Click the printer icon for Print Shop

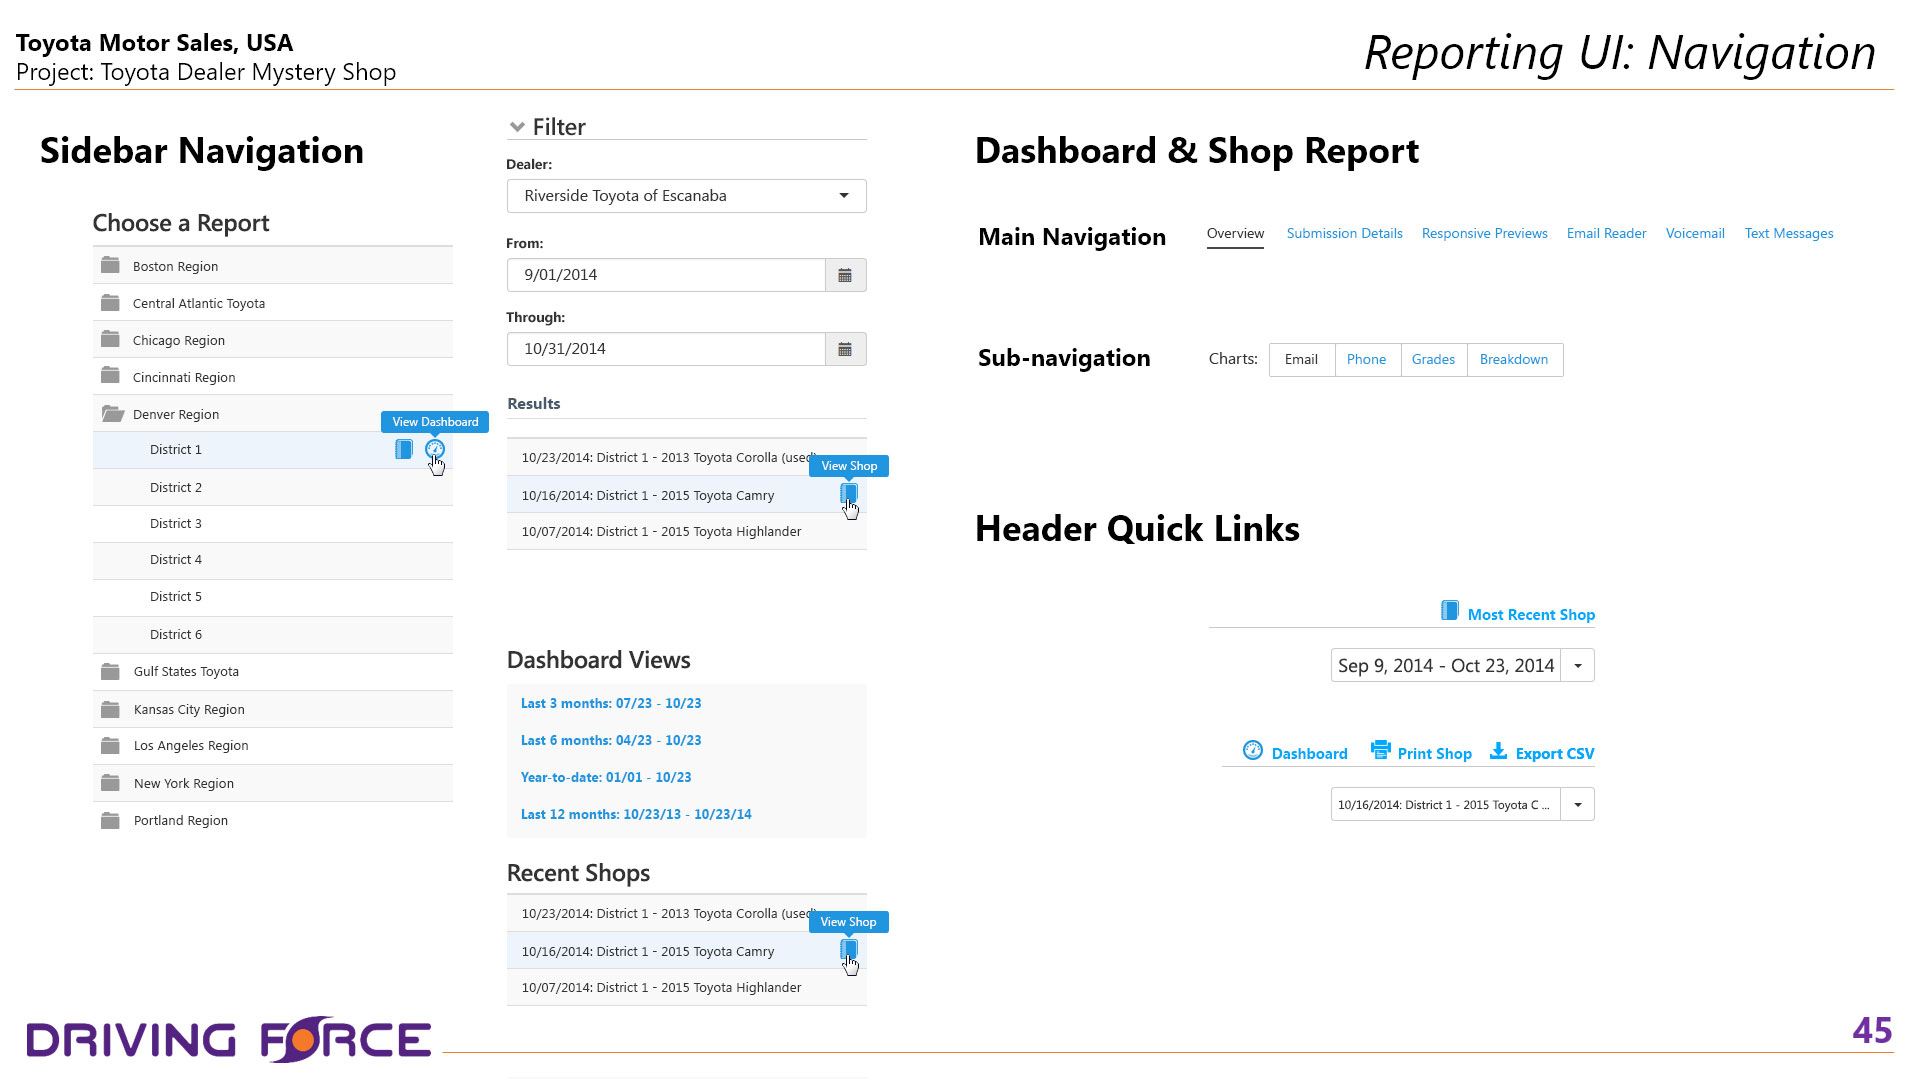(x=1380, y=750)
